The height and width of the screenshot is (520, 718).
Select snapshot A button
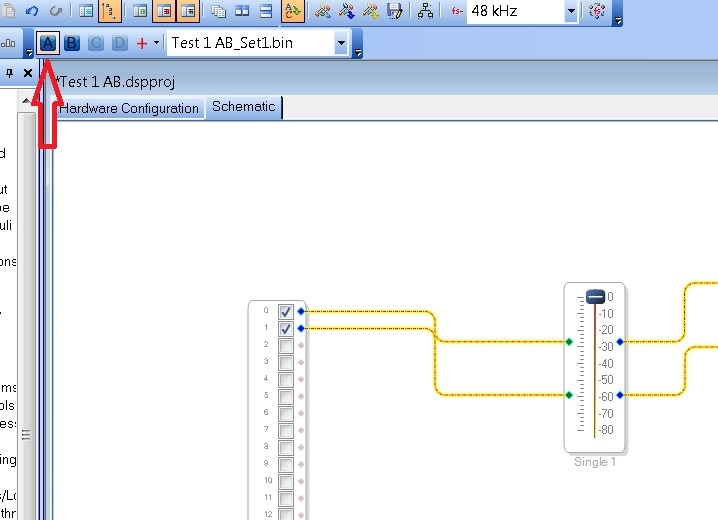(x=48, y=43)
